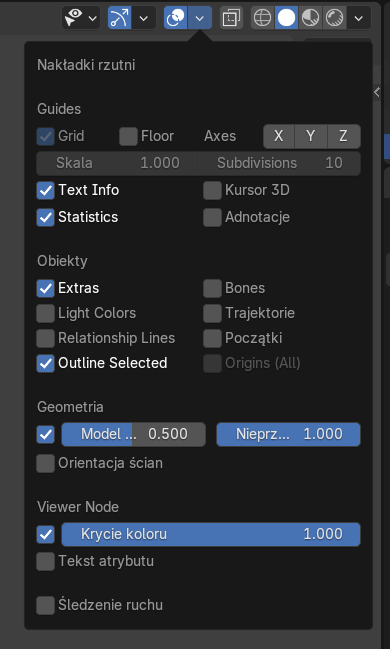Disable the Text Info checkbox
This screenshot has width=390, height=649.
click(46, 190)
